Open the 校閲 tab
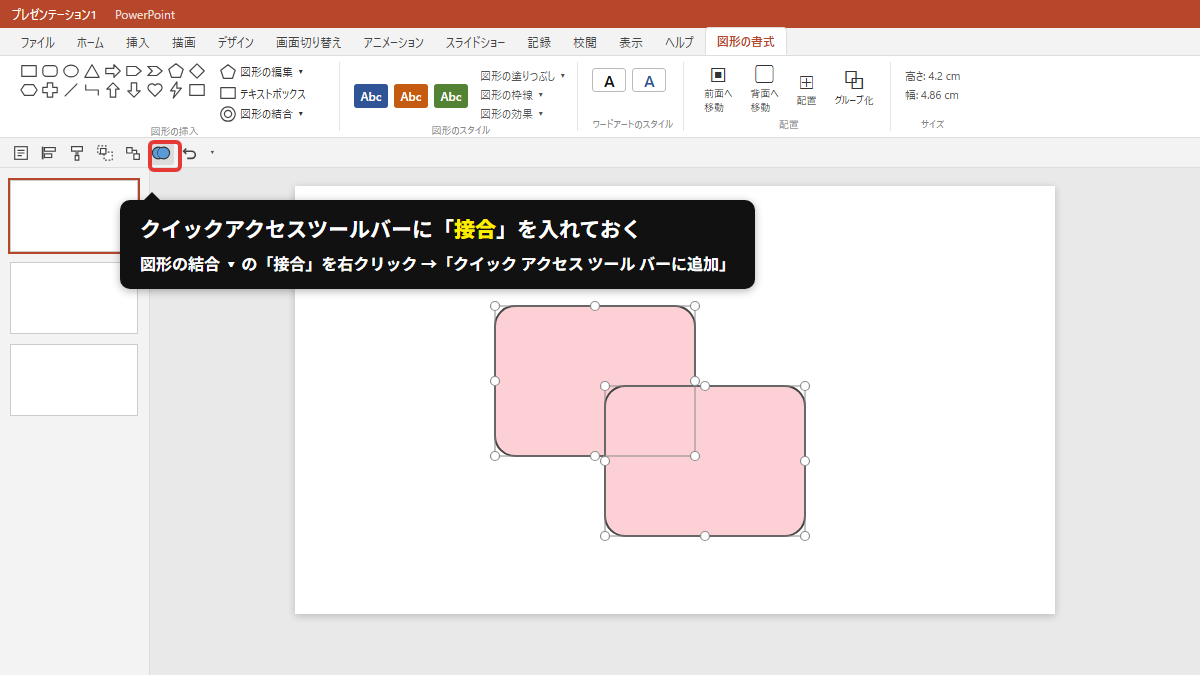The image size is (1200, 675). pos(585,42)
